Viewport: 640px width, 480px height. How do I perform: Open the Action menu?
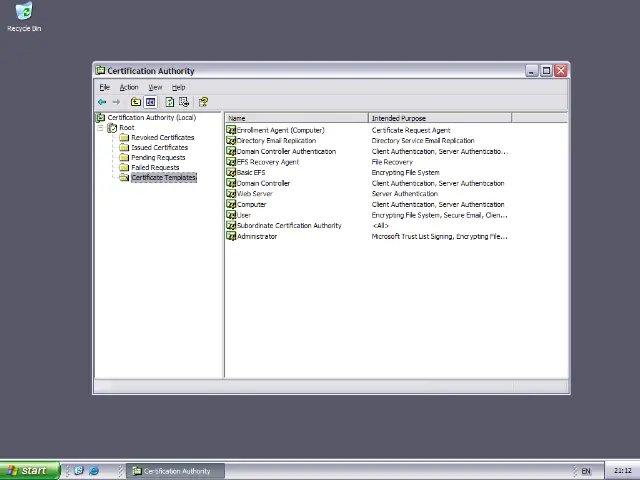129,87
